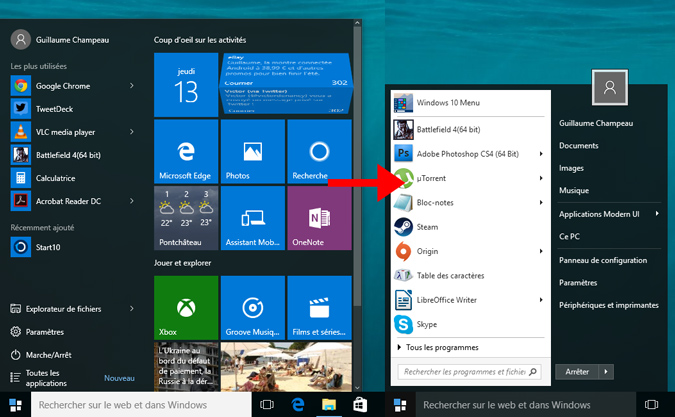The height and width of the screenshot is (417, 675).
Task: Open the arrow next to Arrêter button
Action: [x=606, y=371]
